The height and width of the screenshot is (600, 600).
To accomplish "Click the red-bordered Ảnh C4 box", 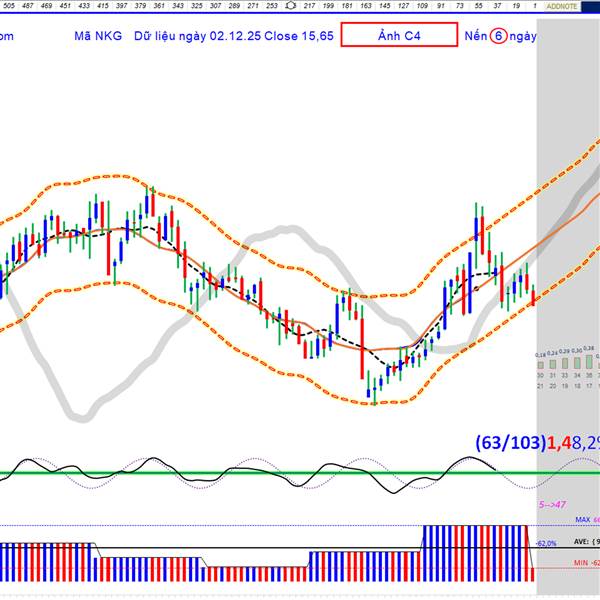I will click(399, 35).
